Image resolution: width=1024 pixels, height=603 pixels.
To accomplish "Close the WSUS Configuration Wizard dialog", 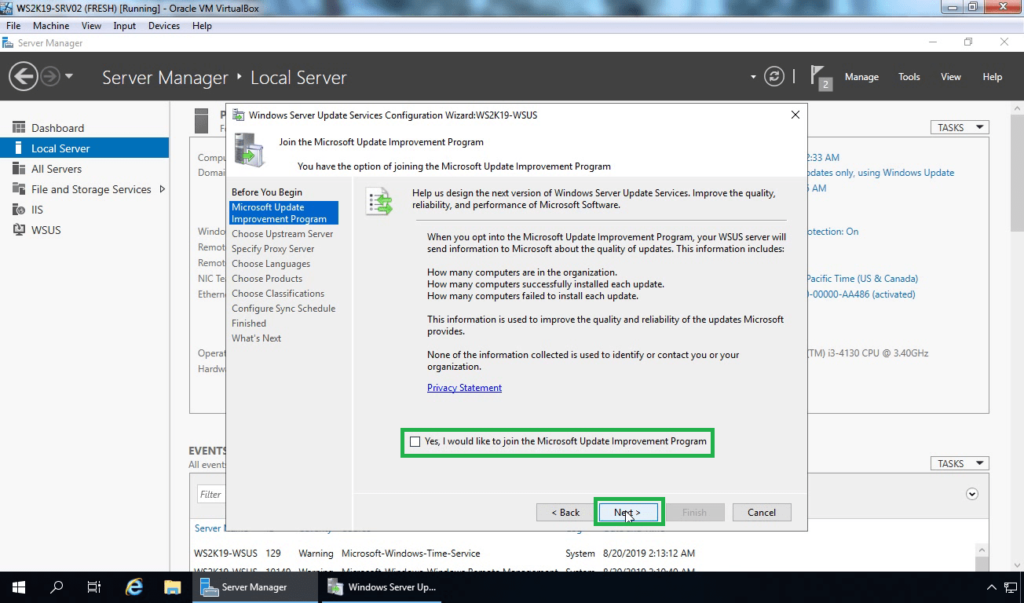I will 795,114.
